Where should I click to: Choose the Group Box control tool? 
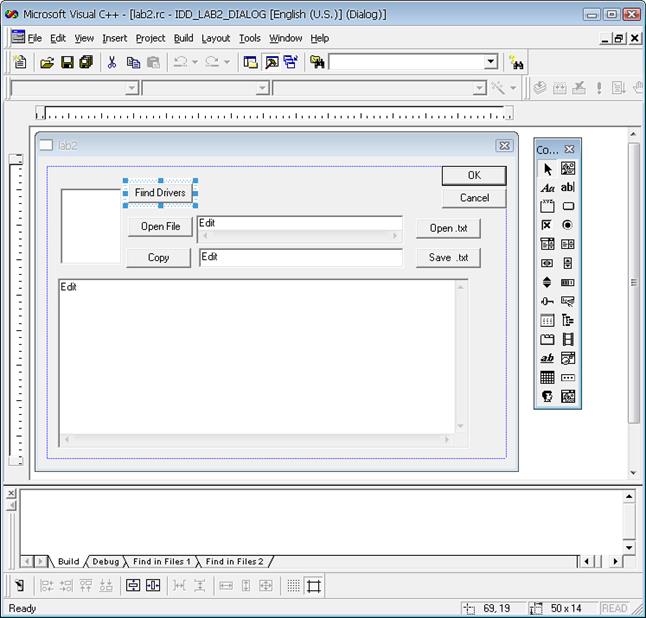click(547, 206)
